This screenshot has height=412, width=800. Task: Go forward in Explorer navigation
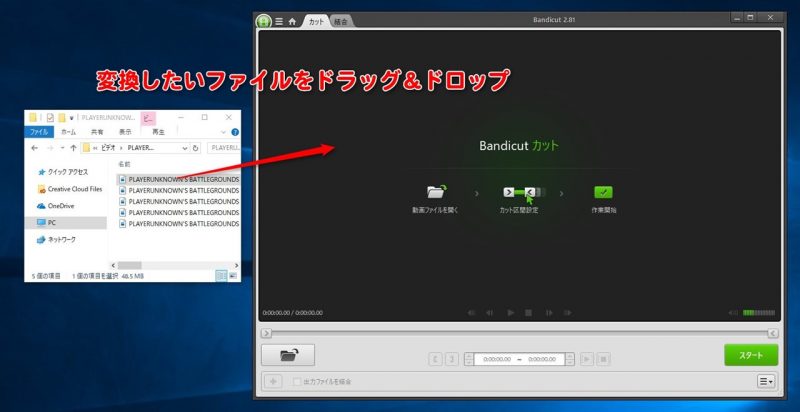49,148
